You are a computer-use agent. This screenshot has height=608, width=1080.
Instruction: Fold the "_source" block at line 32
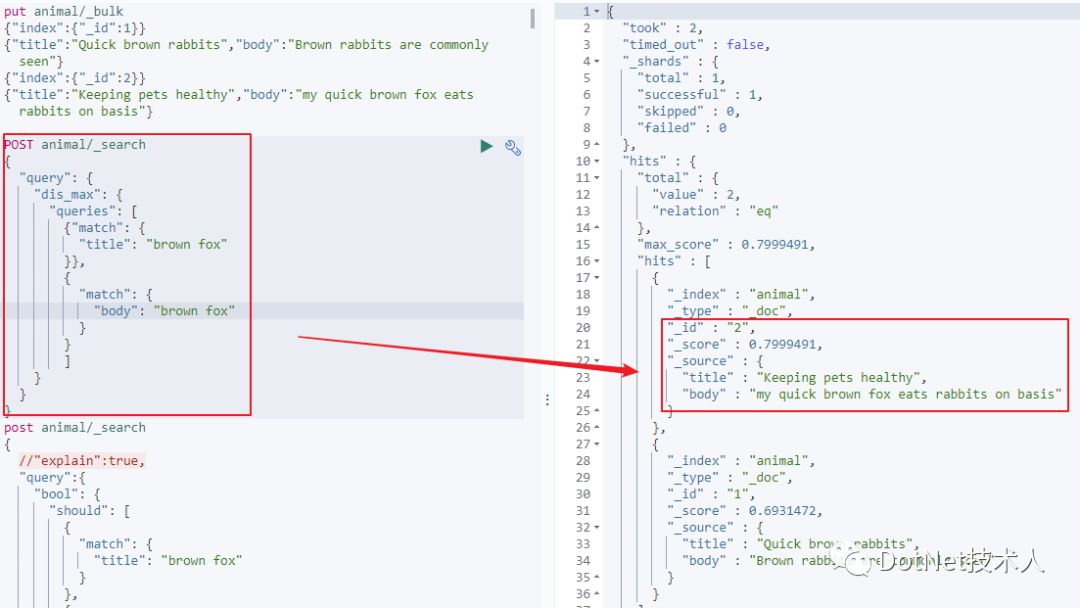coord(597,527)
